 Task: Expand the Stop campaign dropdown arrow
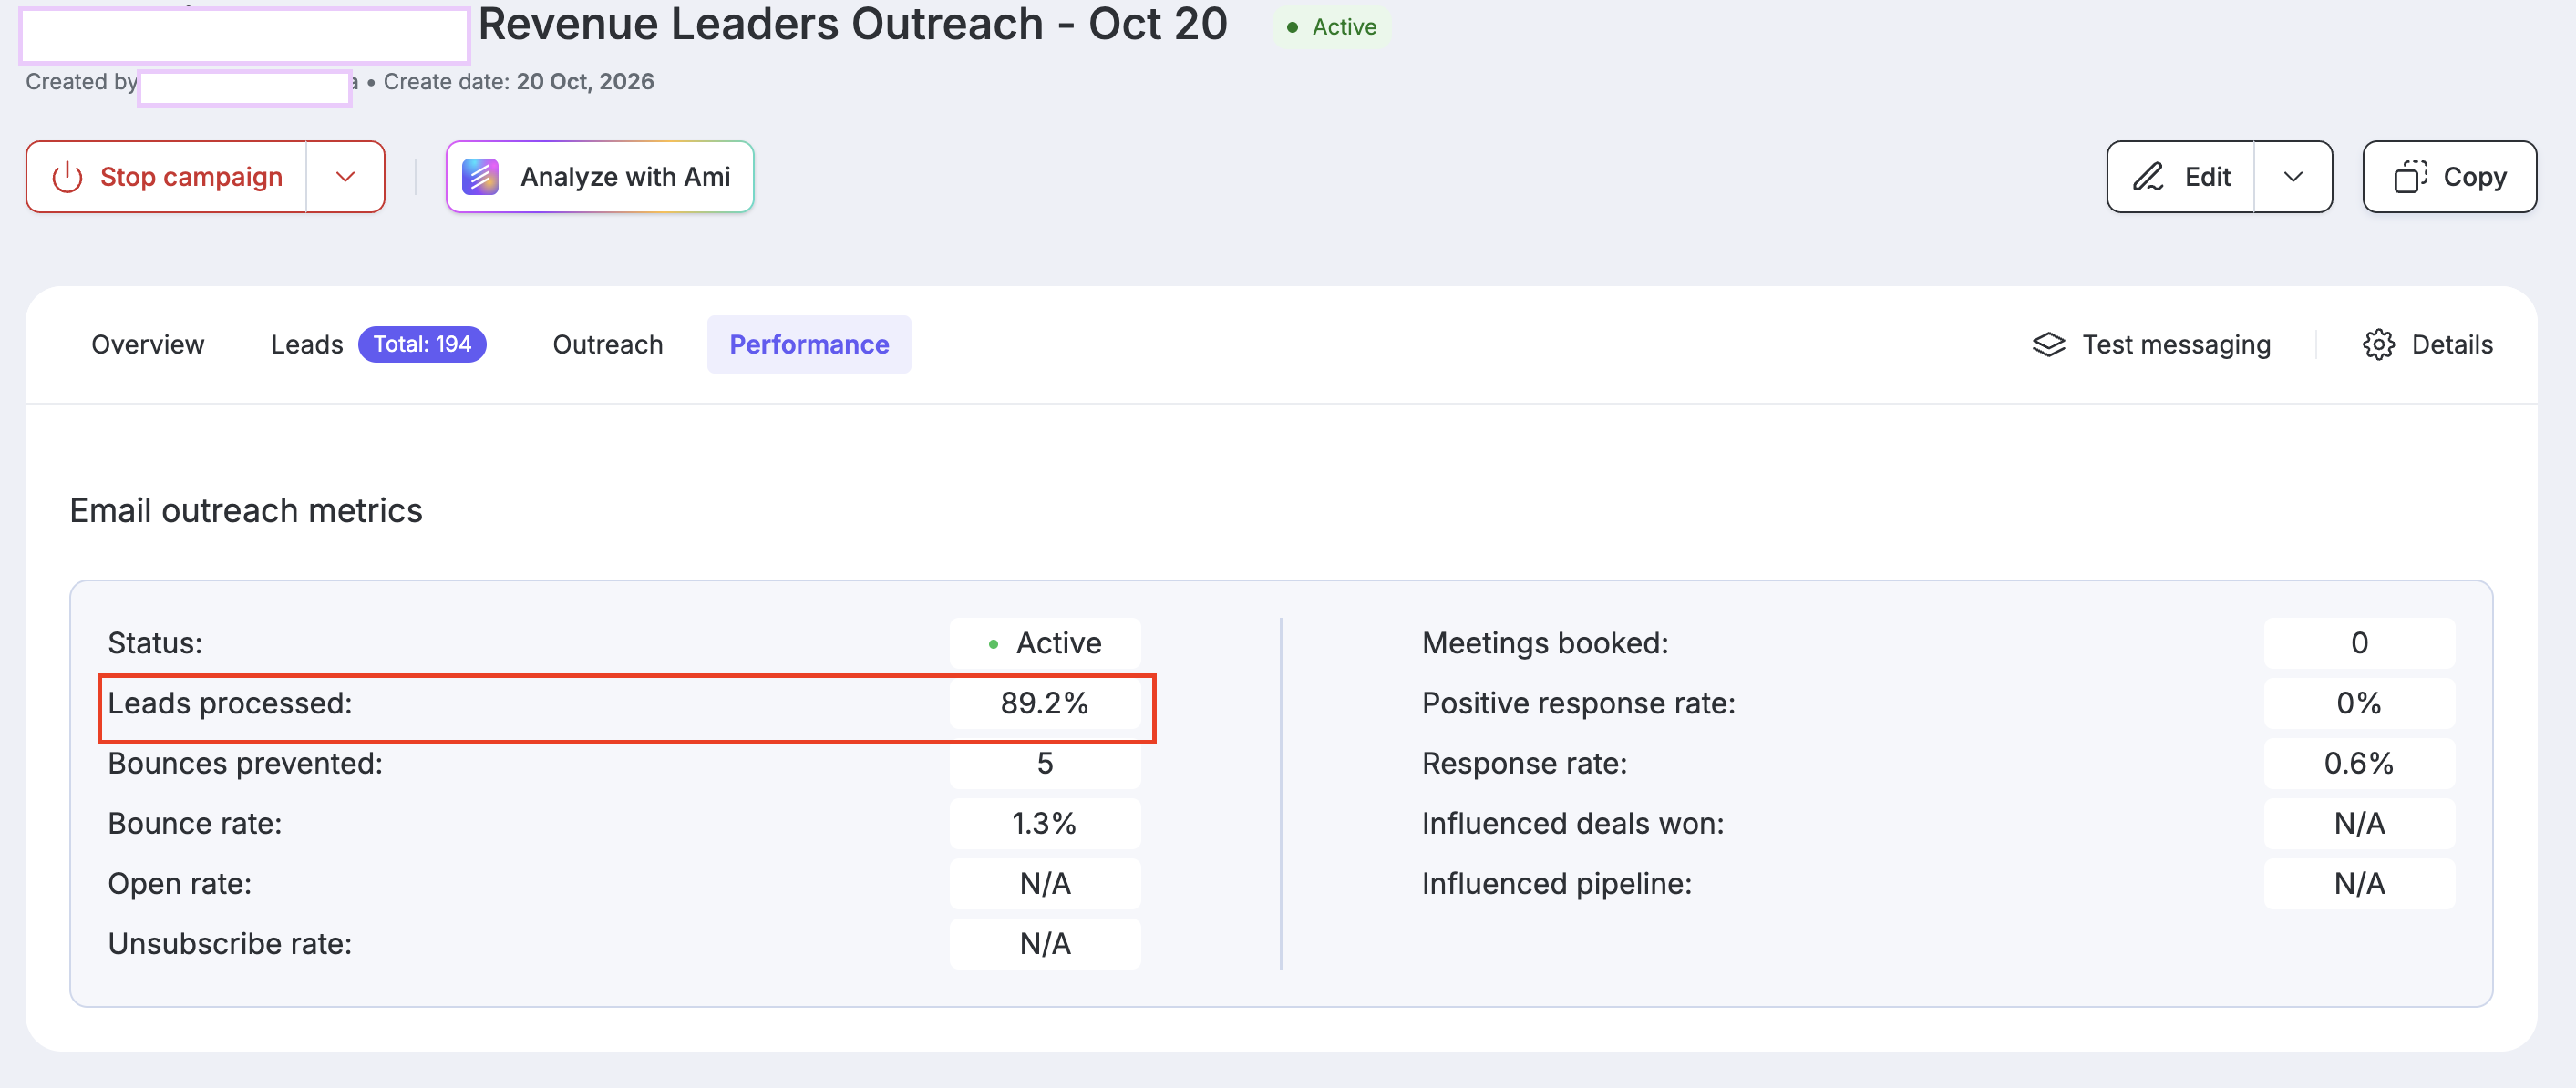[x=345, y=177]
